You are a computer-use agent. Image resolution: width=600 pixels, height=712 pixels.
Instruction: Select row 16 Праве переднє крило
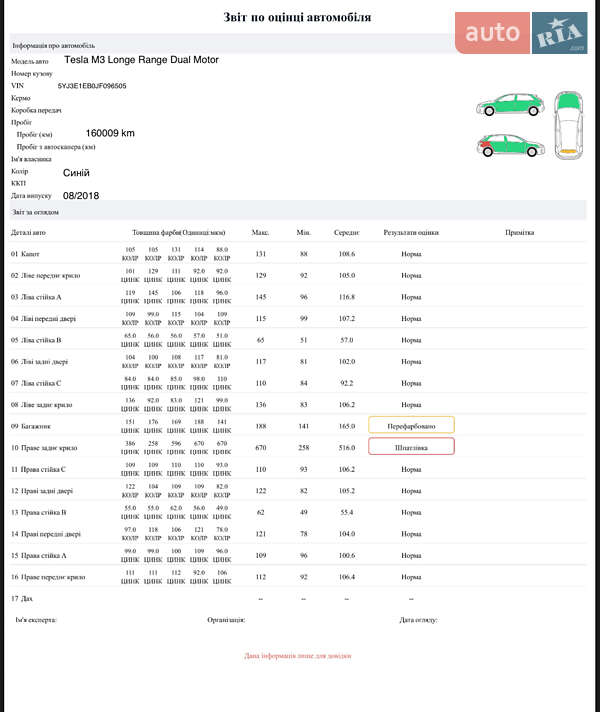tap(298, 577)
